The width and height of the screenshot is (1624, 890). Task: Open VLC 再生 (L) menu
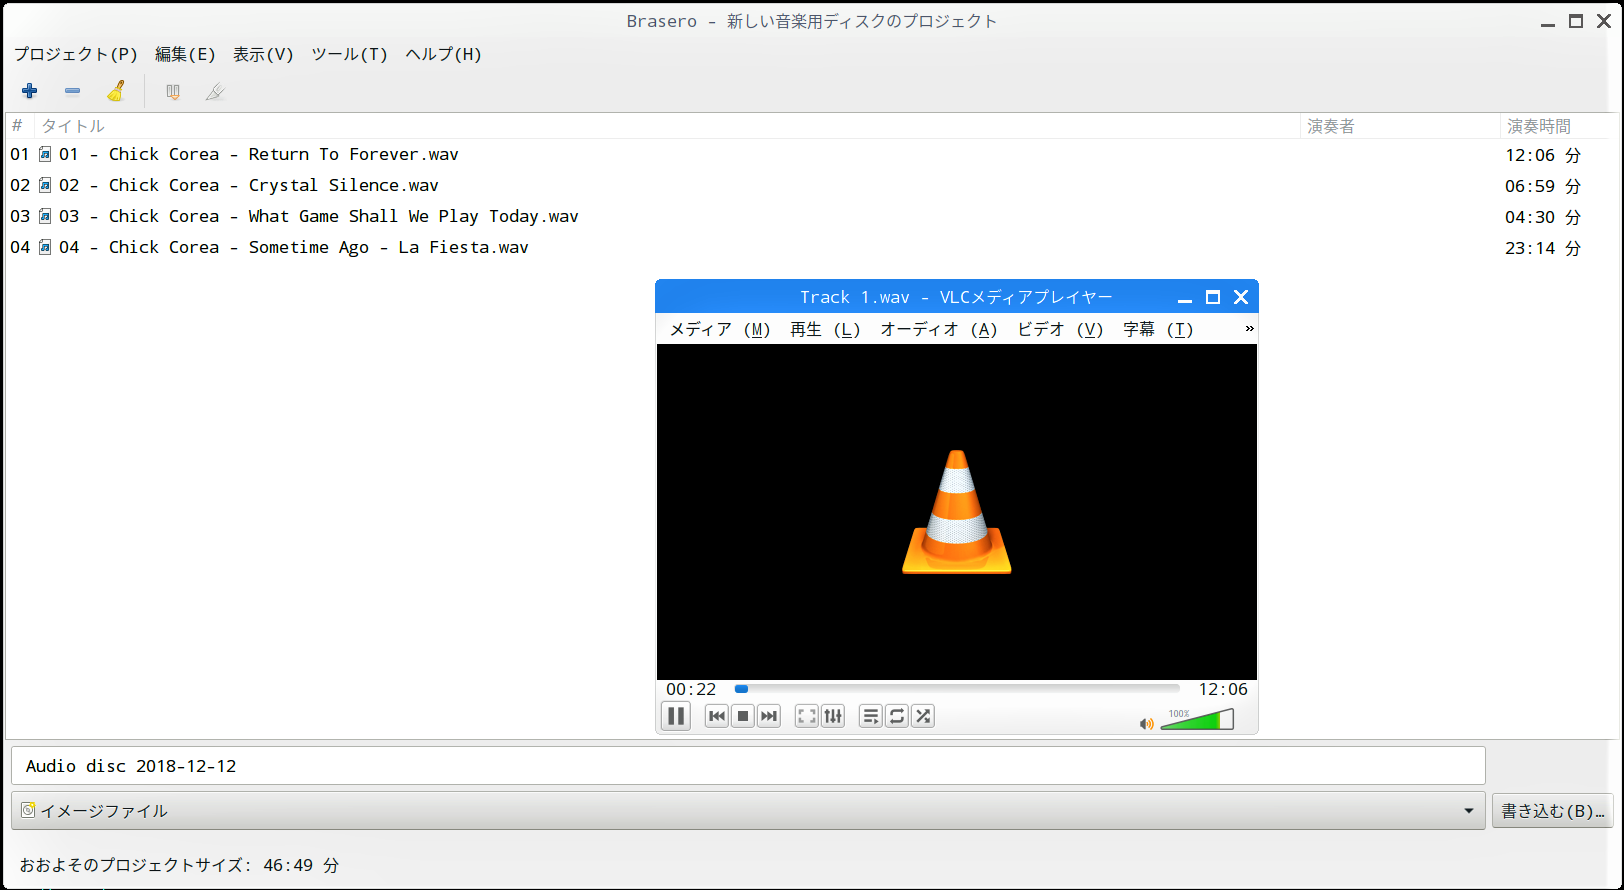[825, 329]
